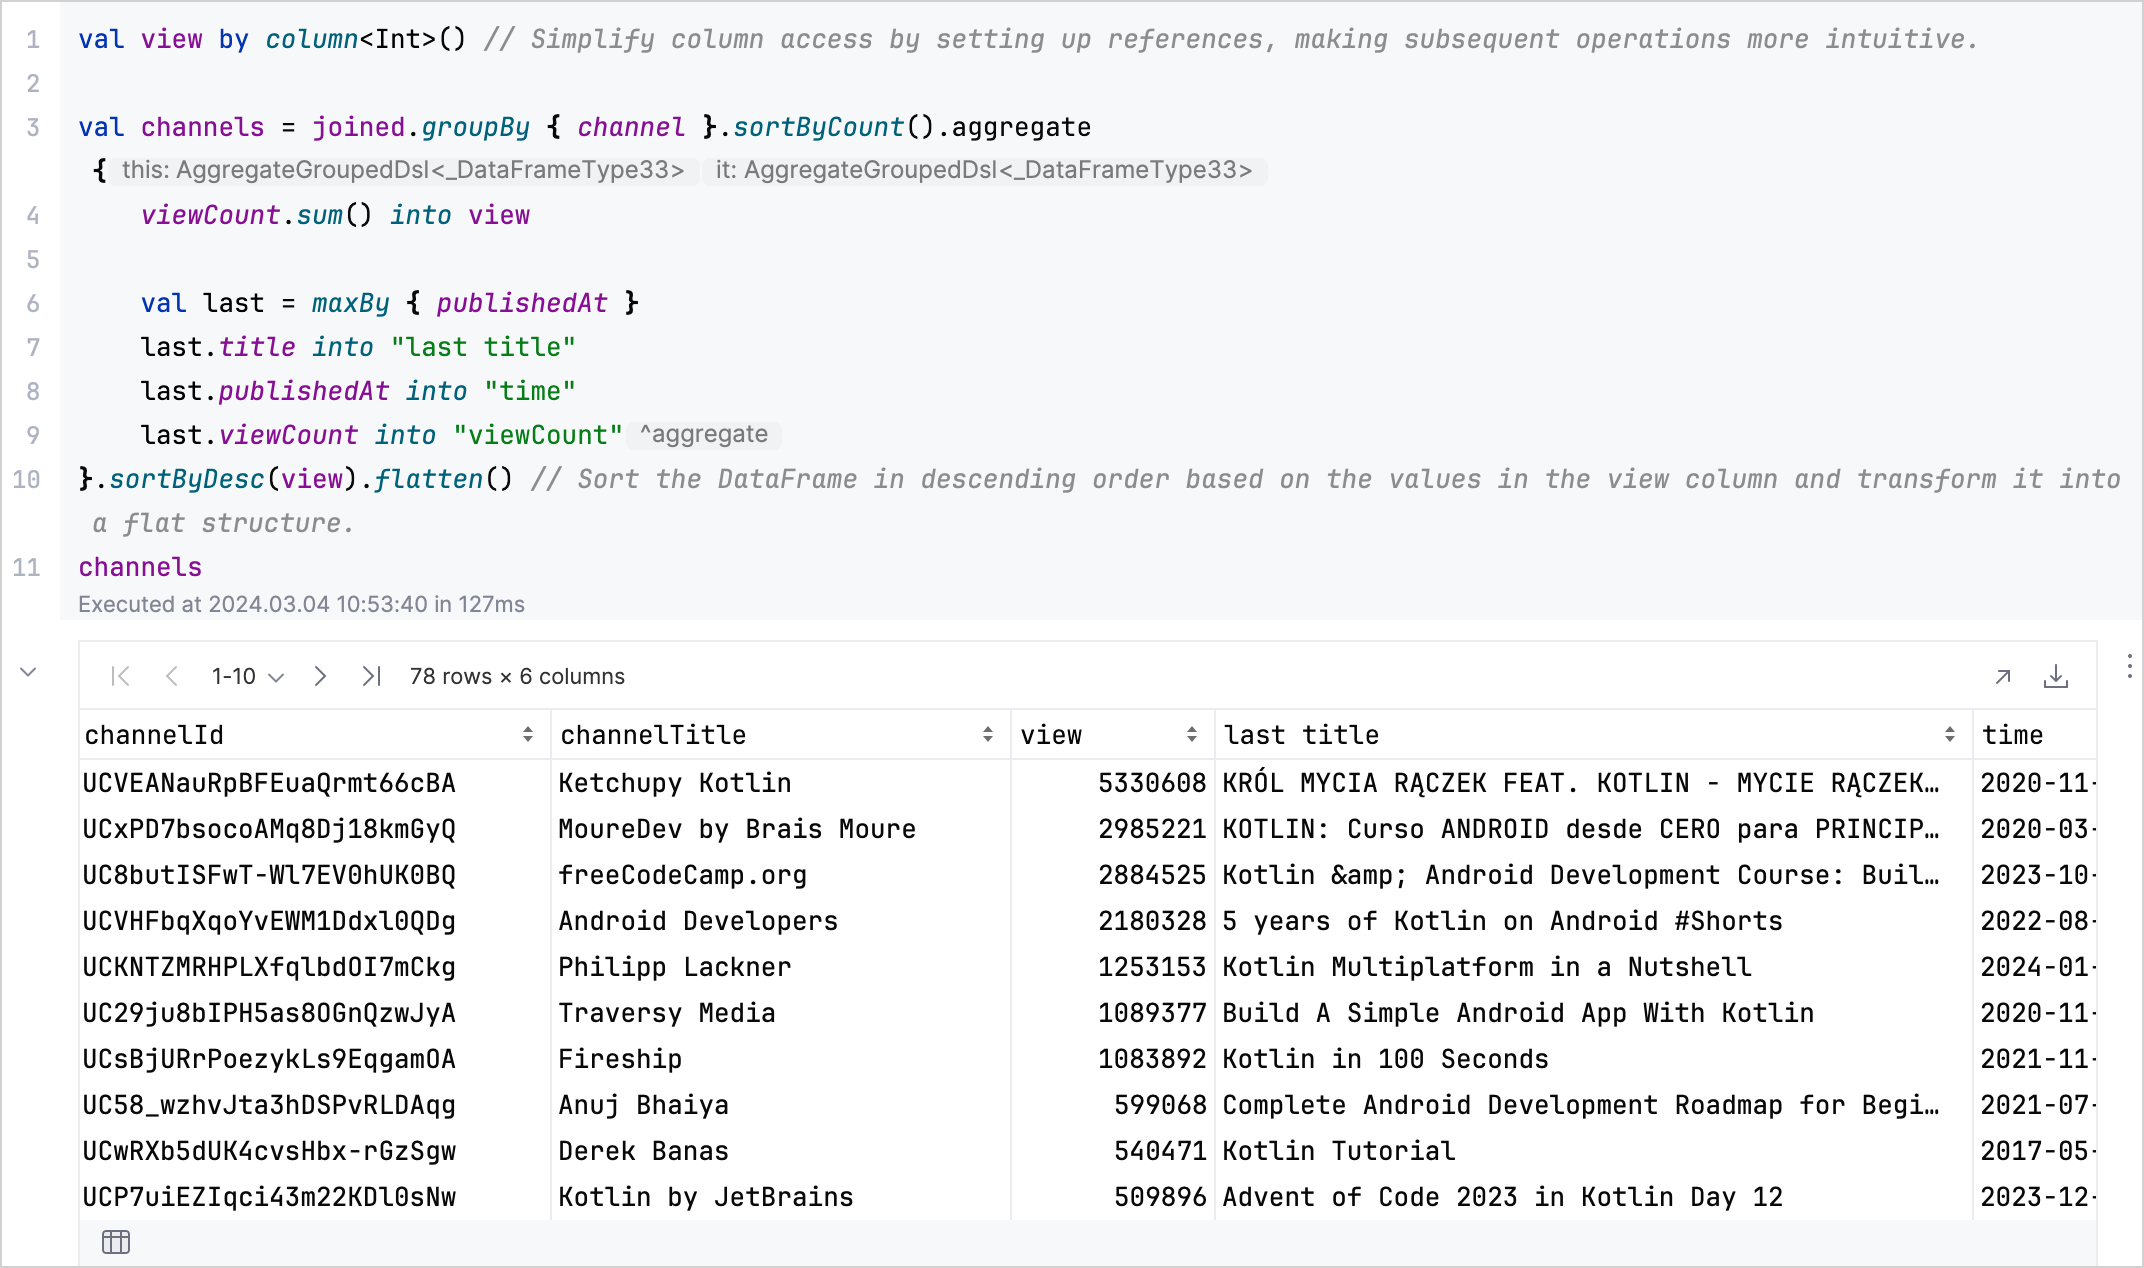This screenshot has width=2144, height=1268.
Task: Click freeCodeCamp.org cell in table
Action: (682, 875)
